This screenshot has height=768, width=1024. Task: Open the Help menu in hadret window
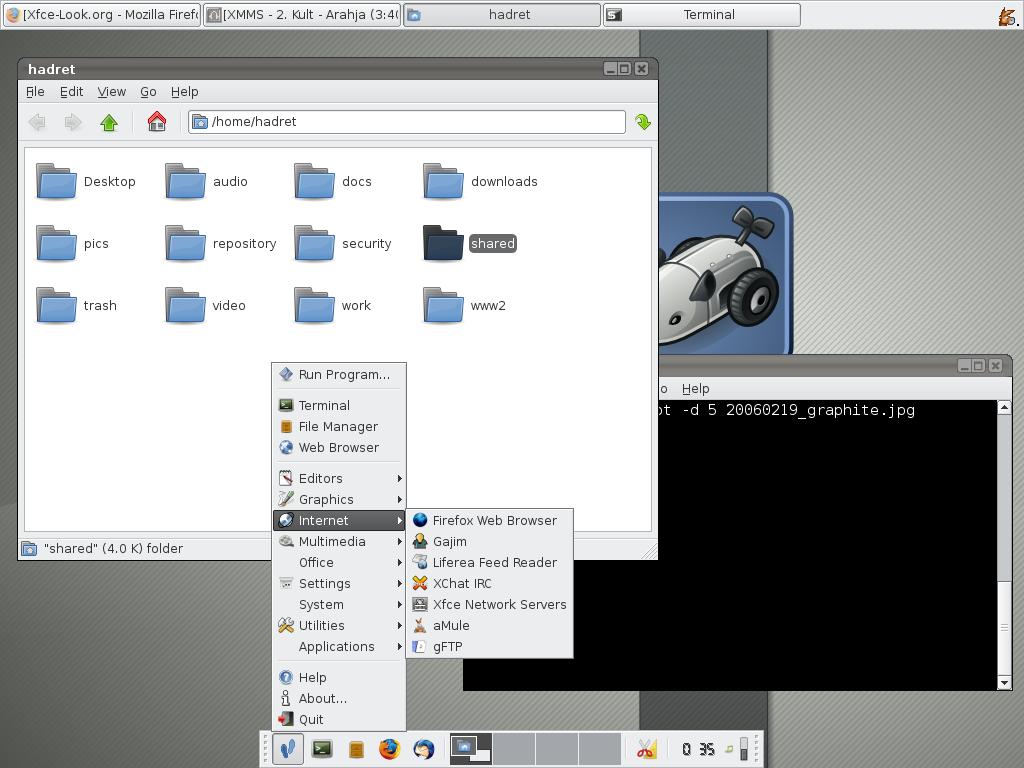(x=185, y=91)
